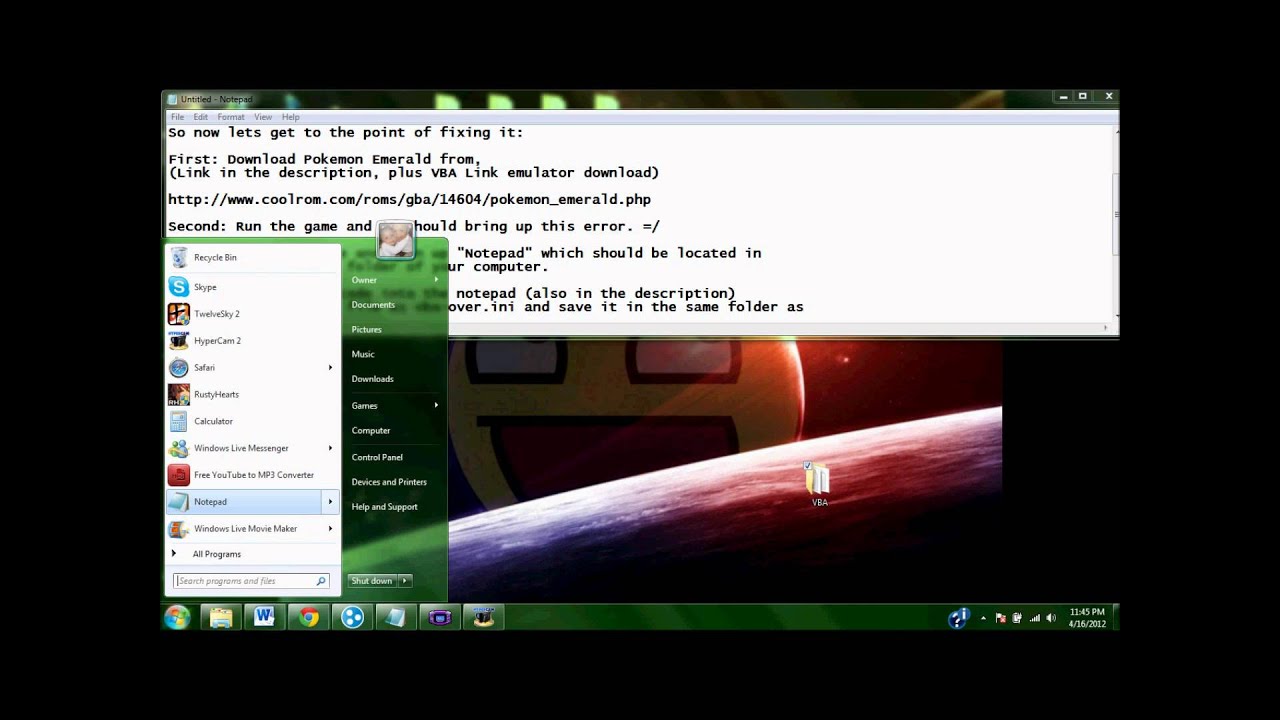Viewport: 1280px width, 720px height.
Task: Untick the checkbox on the VBA folder
Action: click(x=807, y=465)
